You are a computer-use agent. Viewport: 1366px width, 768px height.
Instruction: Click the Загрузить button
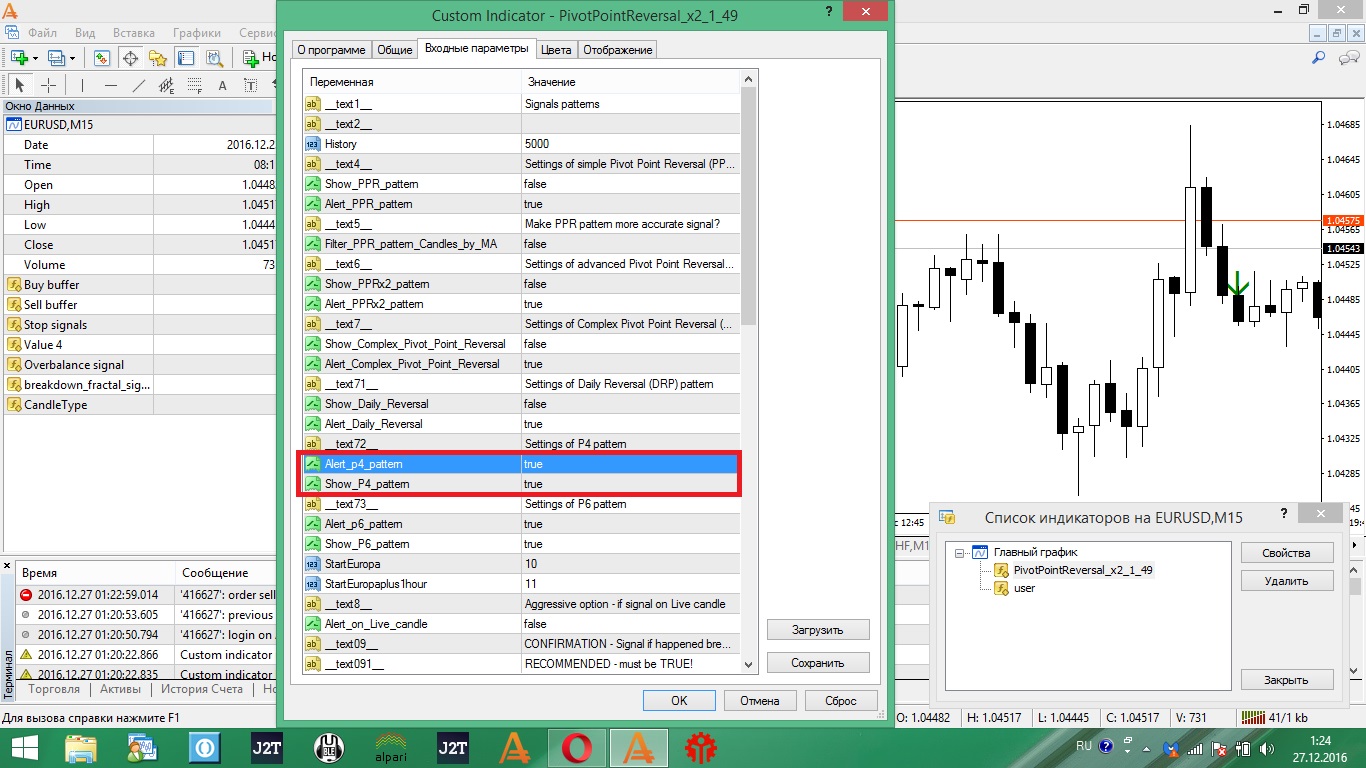coord(818,630)
